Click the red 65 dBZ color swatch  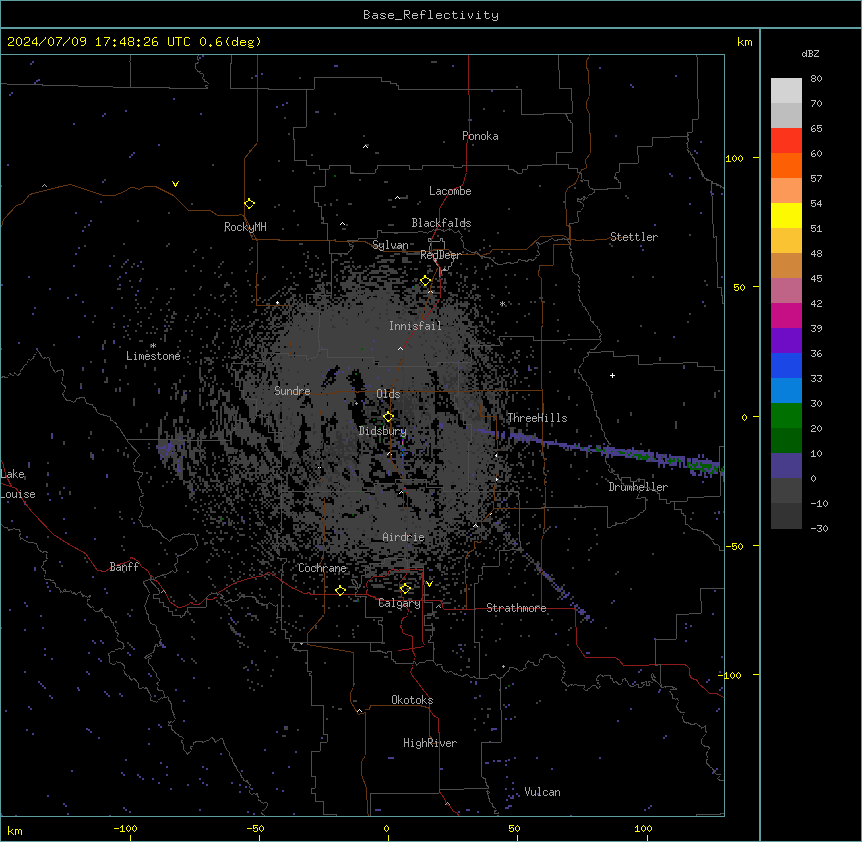point(786,140)
